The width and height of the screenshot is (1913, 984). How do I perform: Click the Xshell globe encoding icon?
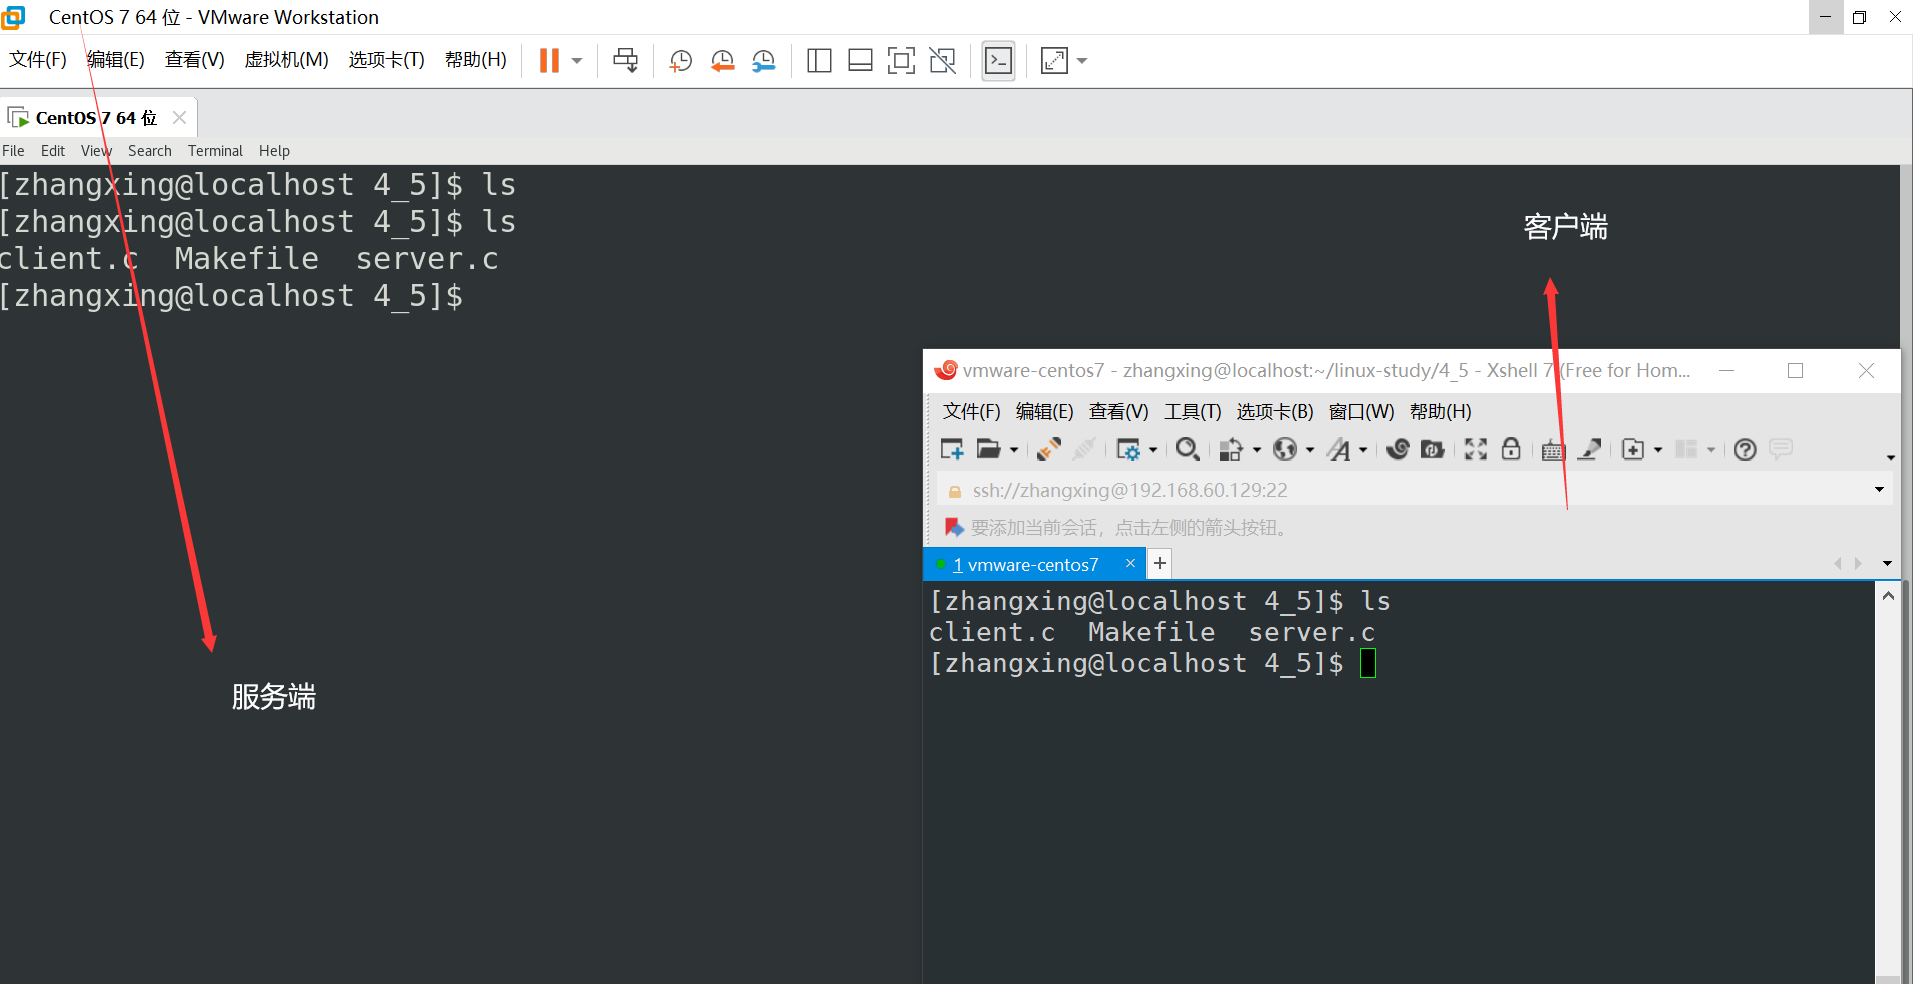[1285, 449]
